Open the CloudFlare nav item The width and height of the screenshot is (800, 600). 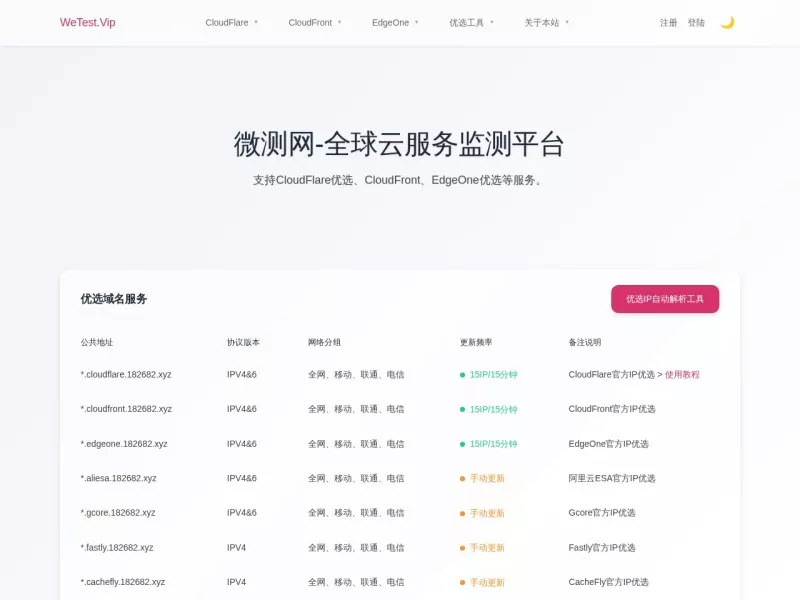[x=227, y=22]
